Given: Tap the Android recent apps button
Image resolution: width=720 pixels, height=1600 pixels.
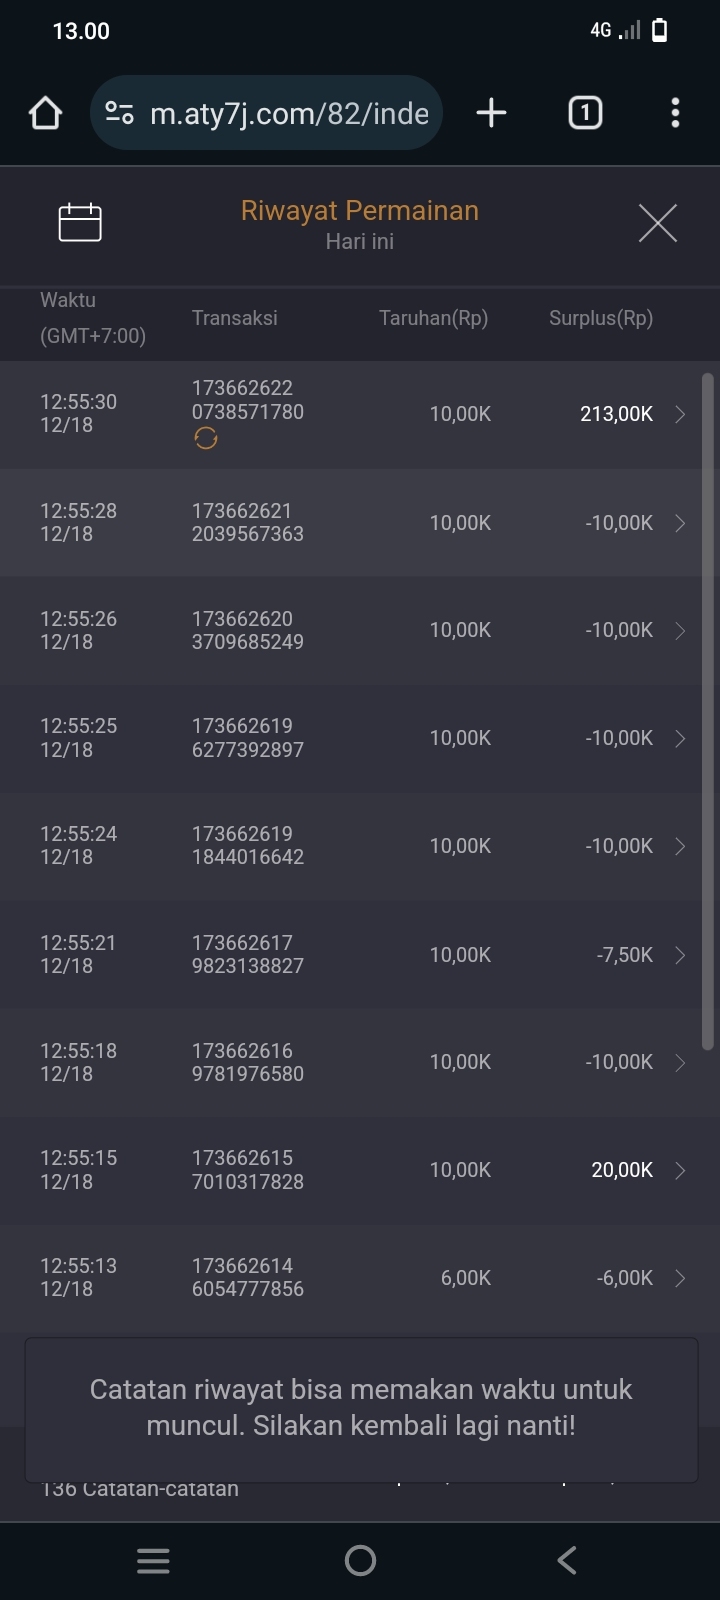Looking at the screenshot, I should tap(153, 1561).
